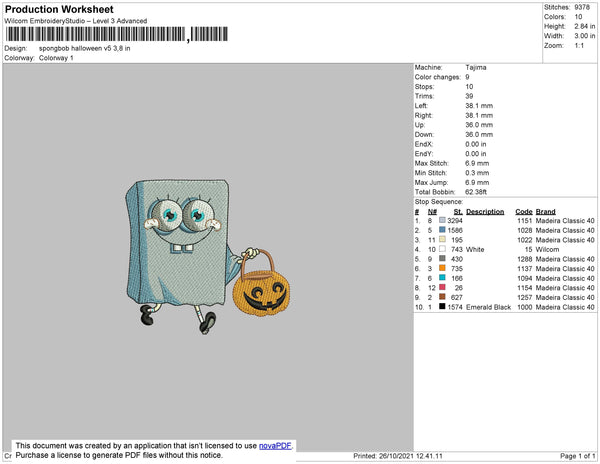Viewport: 600px width, 464px height.
Task: Click code '1257' in stop 9
Action: [525, 297]
